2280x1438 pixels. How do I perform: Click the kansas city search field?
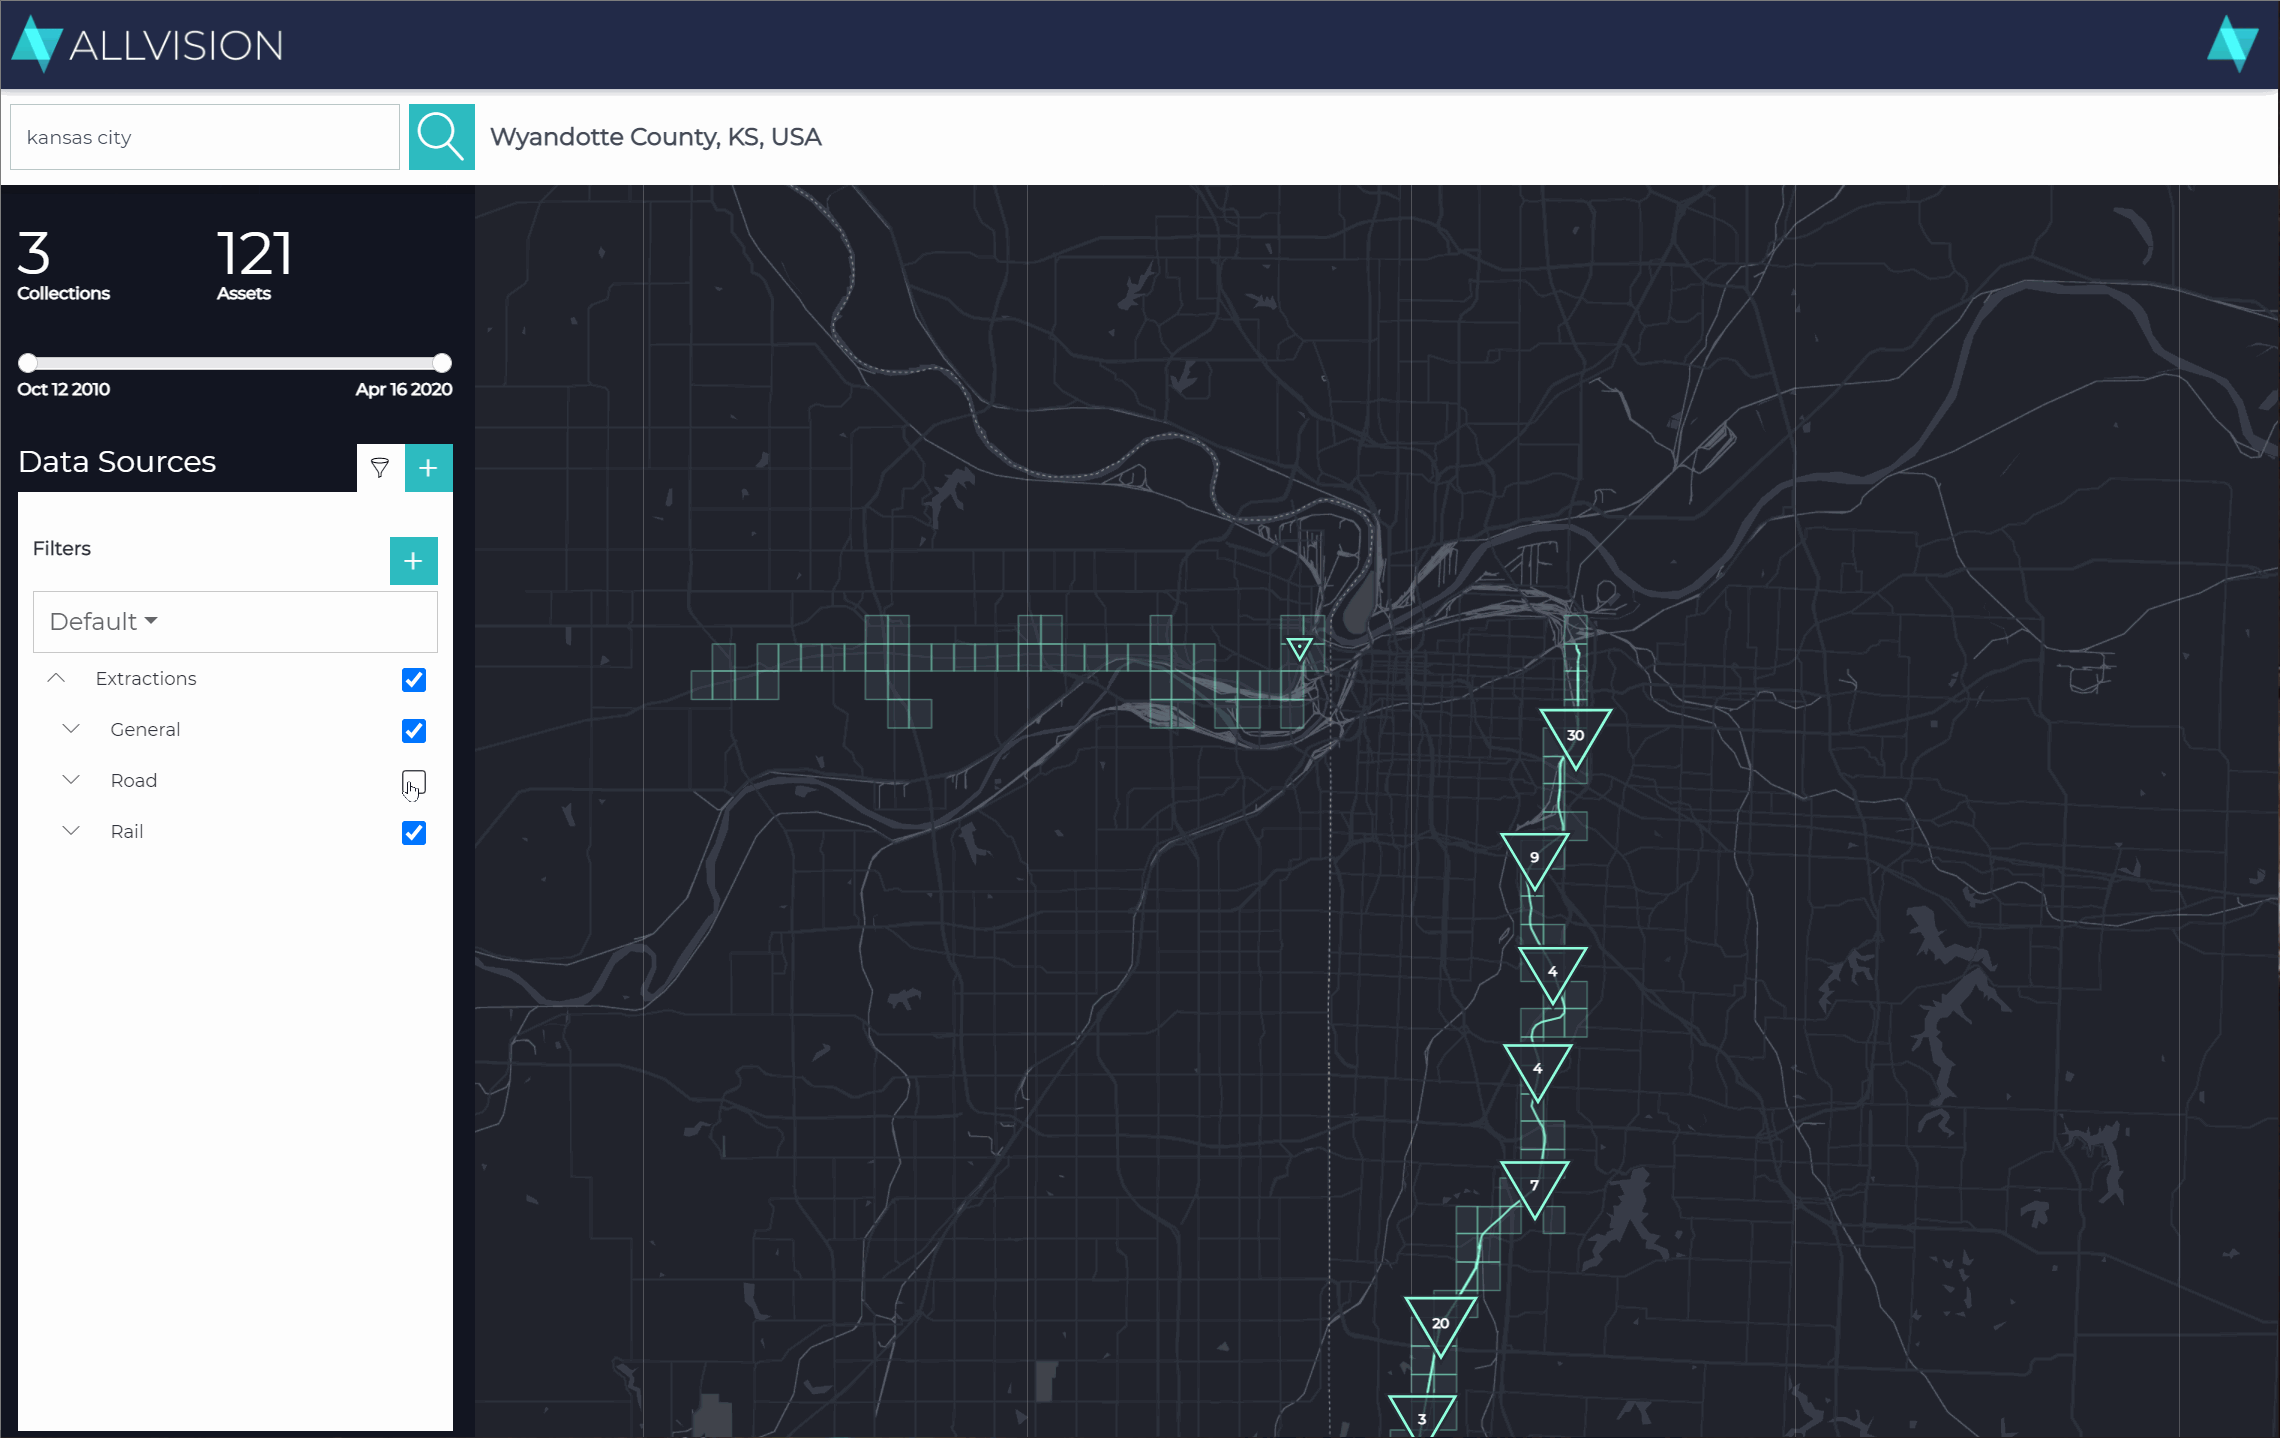click(204, 137)
